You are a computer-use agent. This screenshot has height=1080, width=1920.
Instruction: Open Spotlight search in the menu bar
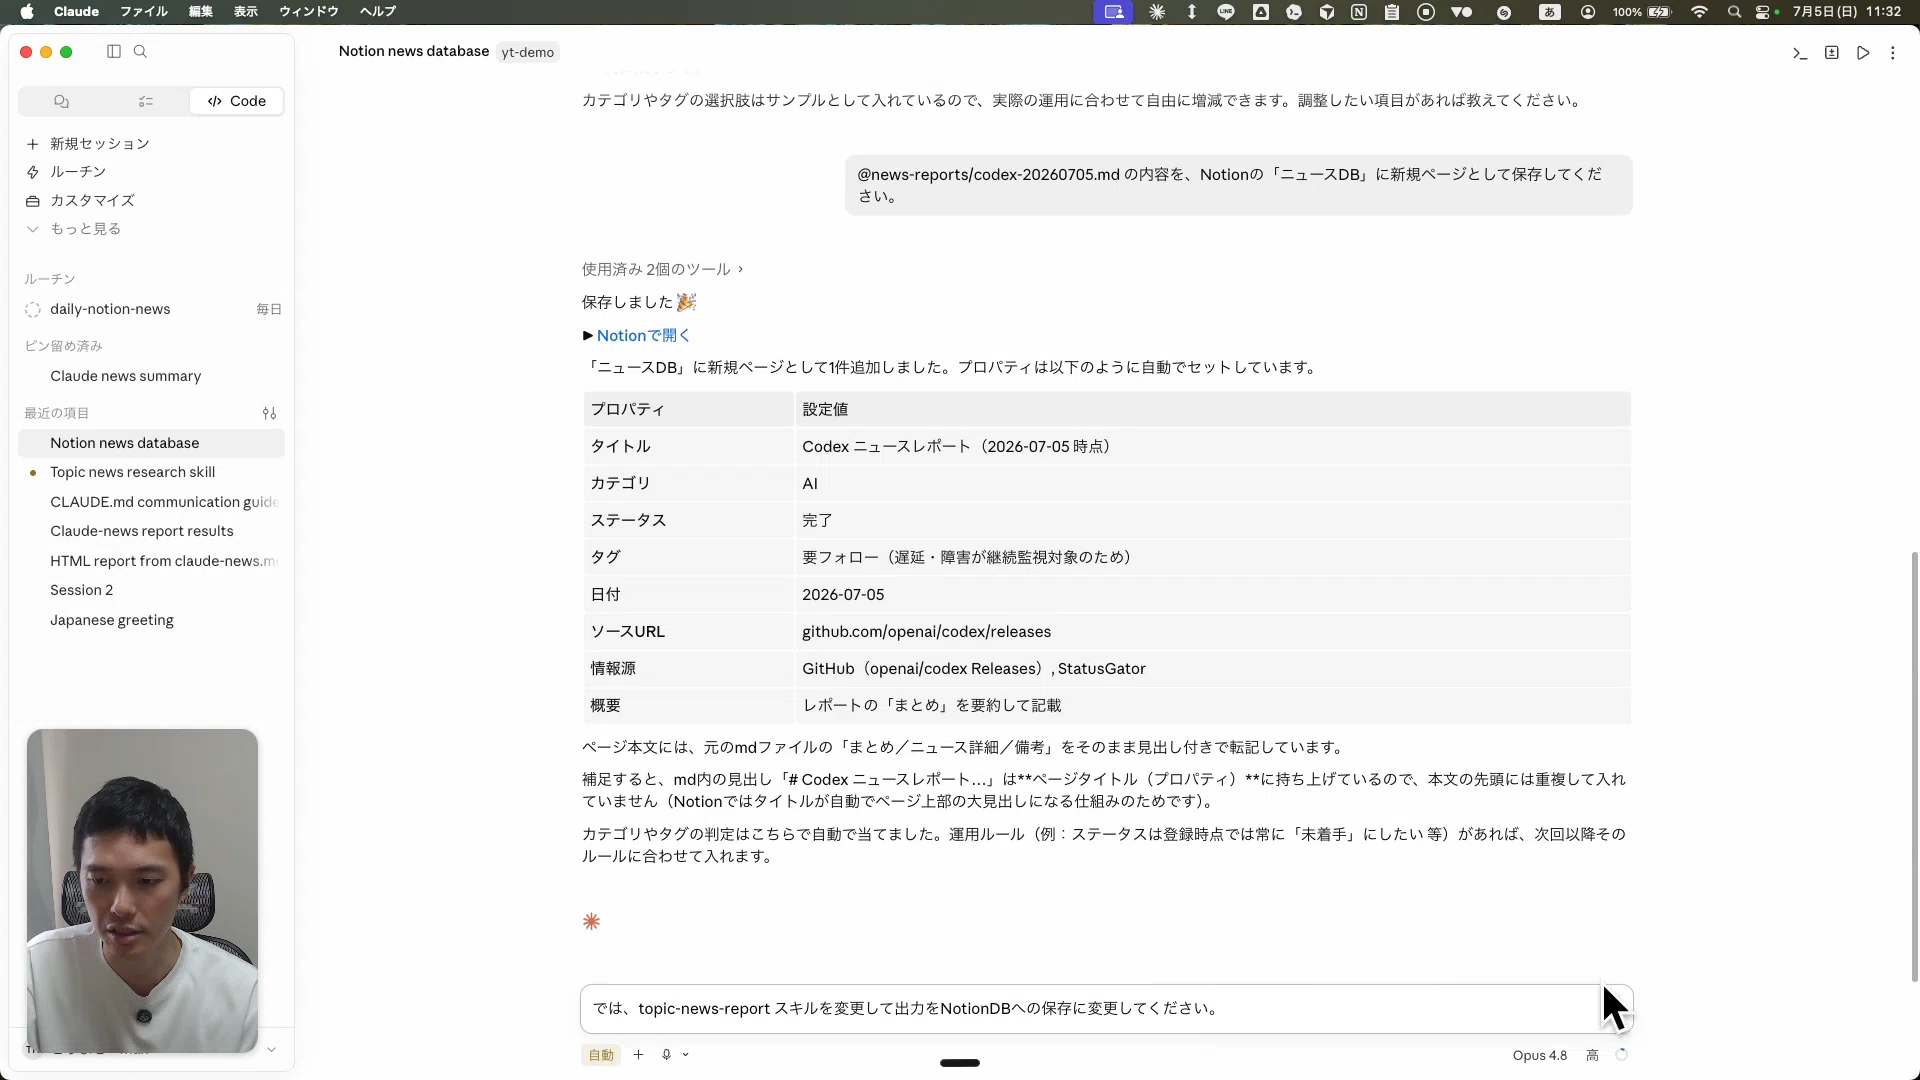1734,12
